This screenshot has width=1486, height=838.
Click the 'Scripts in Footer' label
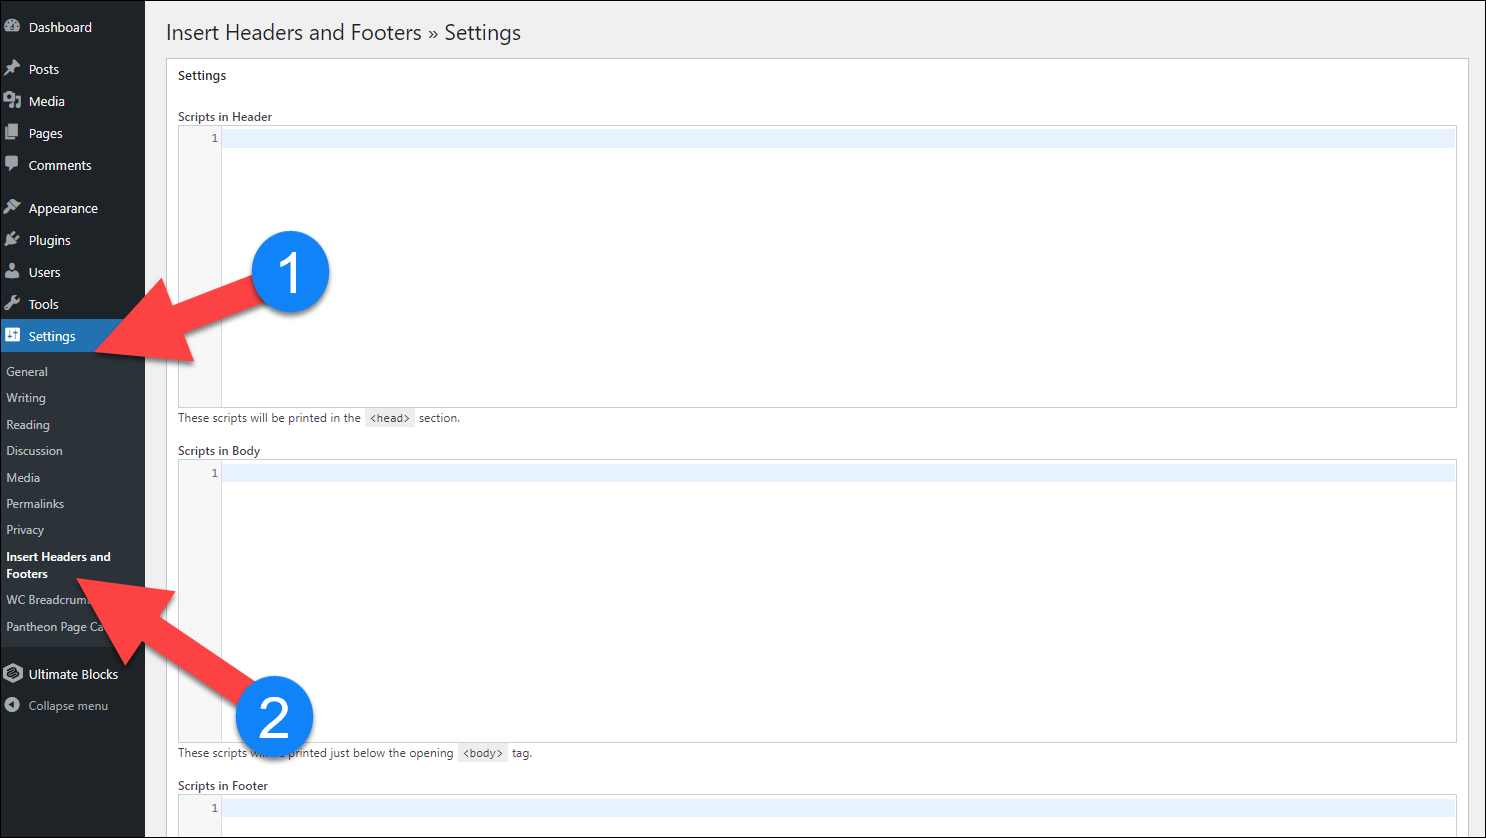pyautogui.click(x=223, y=785)
